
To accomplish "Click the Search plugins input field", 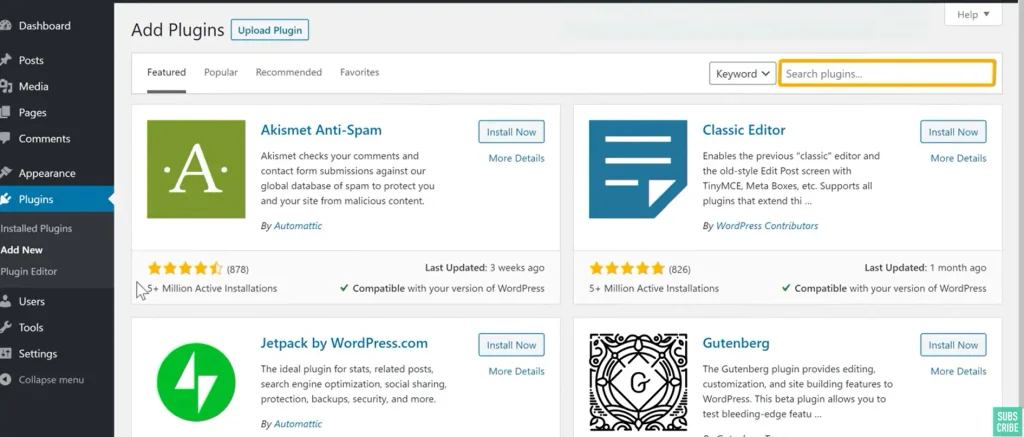I will (887, 74).
